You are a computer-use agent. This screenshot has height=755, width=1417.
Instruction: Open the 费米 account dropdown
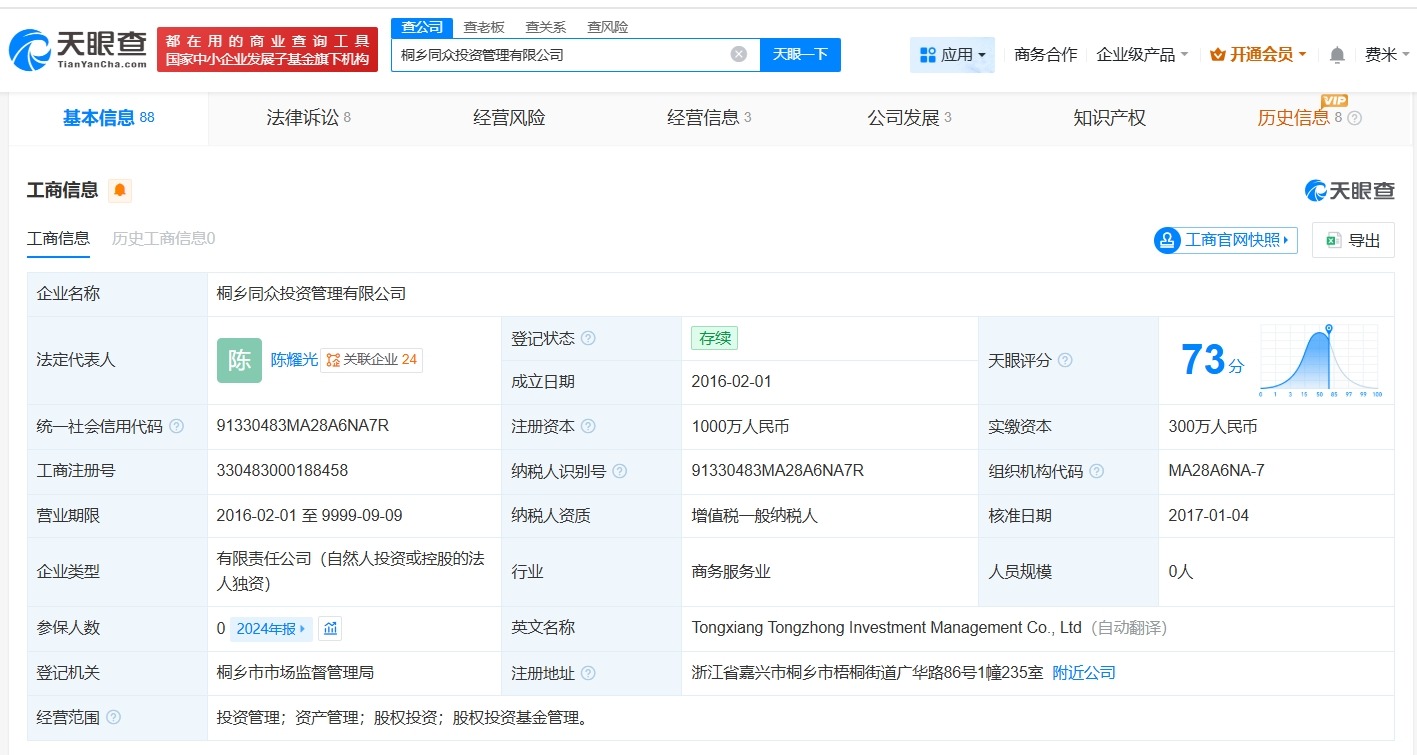point(1387,55)
